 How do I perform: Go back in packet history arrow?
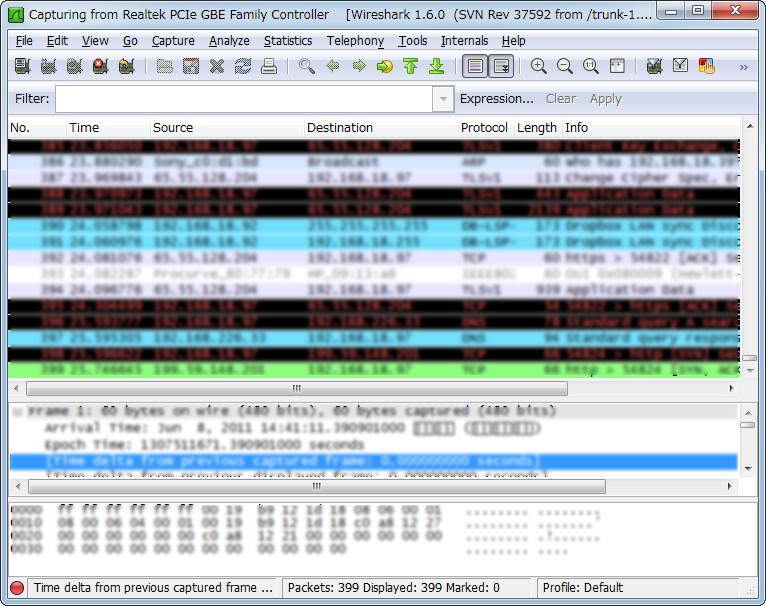333,66
